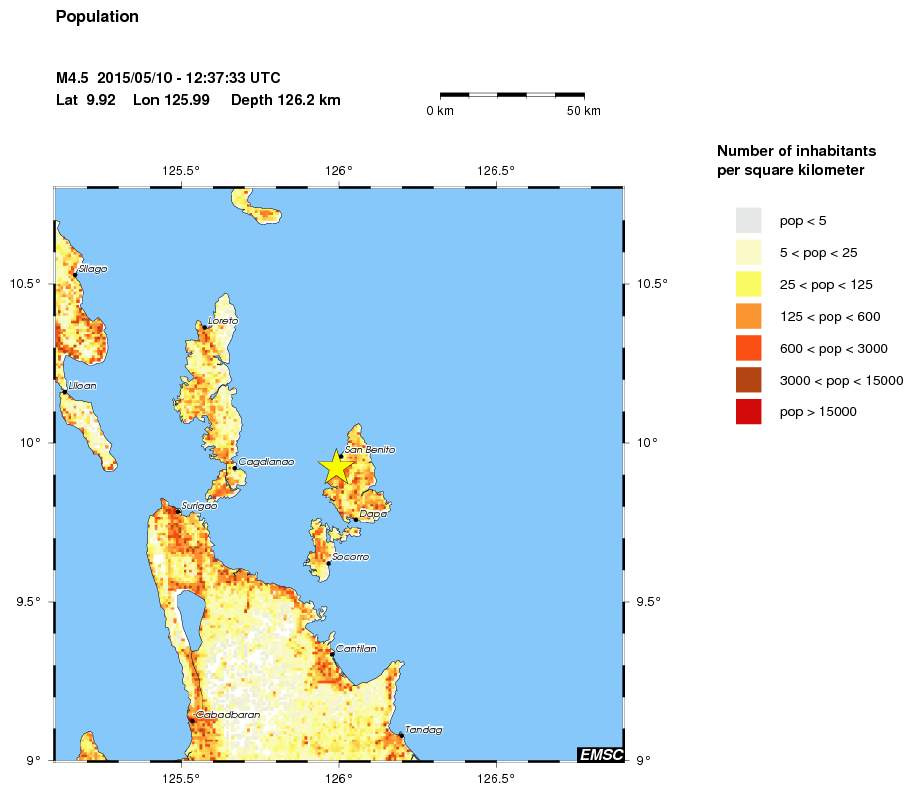This screenshot has height=793, width=913.
Task: Click the Surigao city dot marker
Action: pos(178,511)
